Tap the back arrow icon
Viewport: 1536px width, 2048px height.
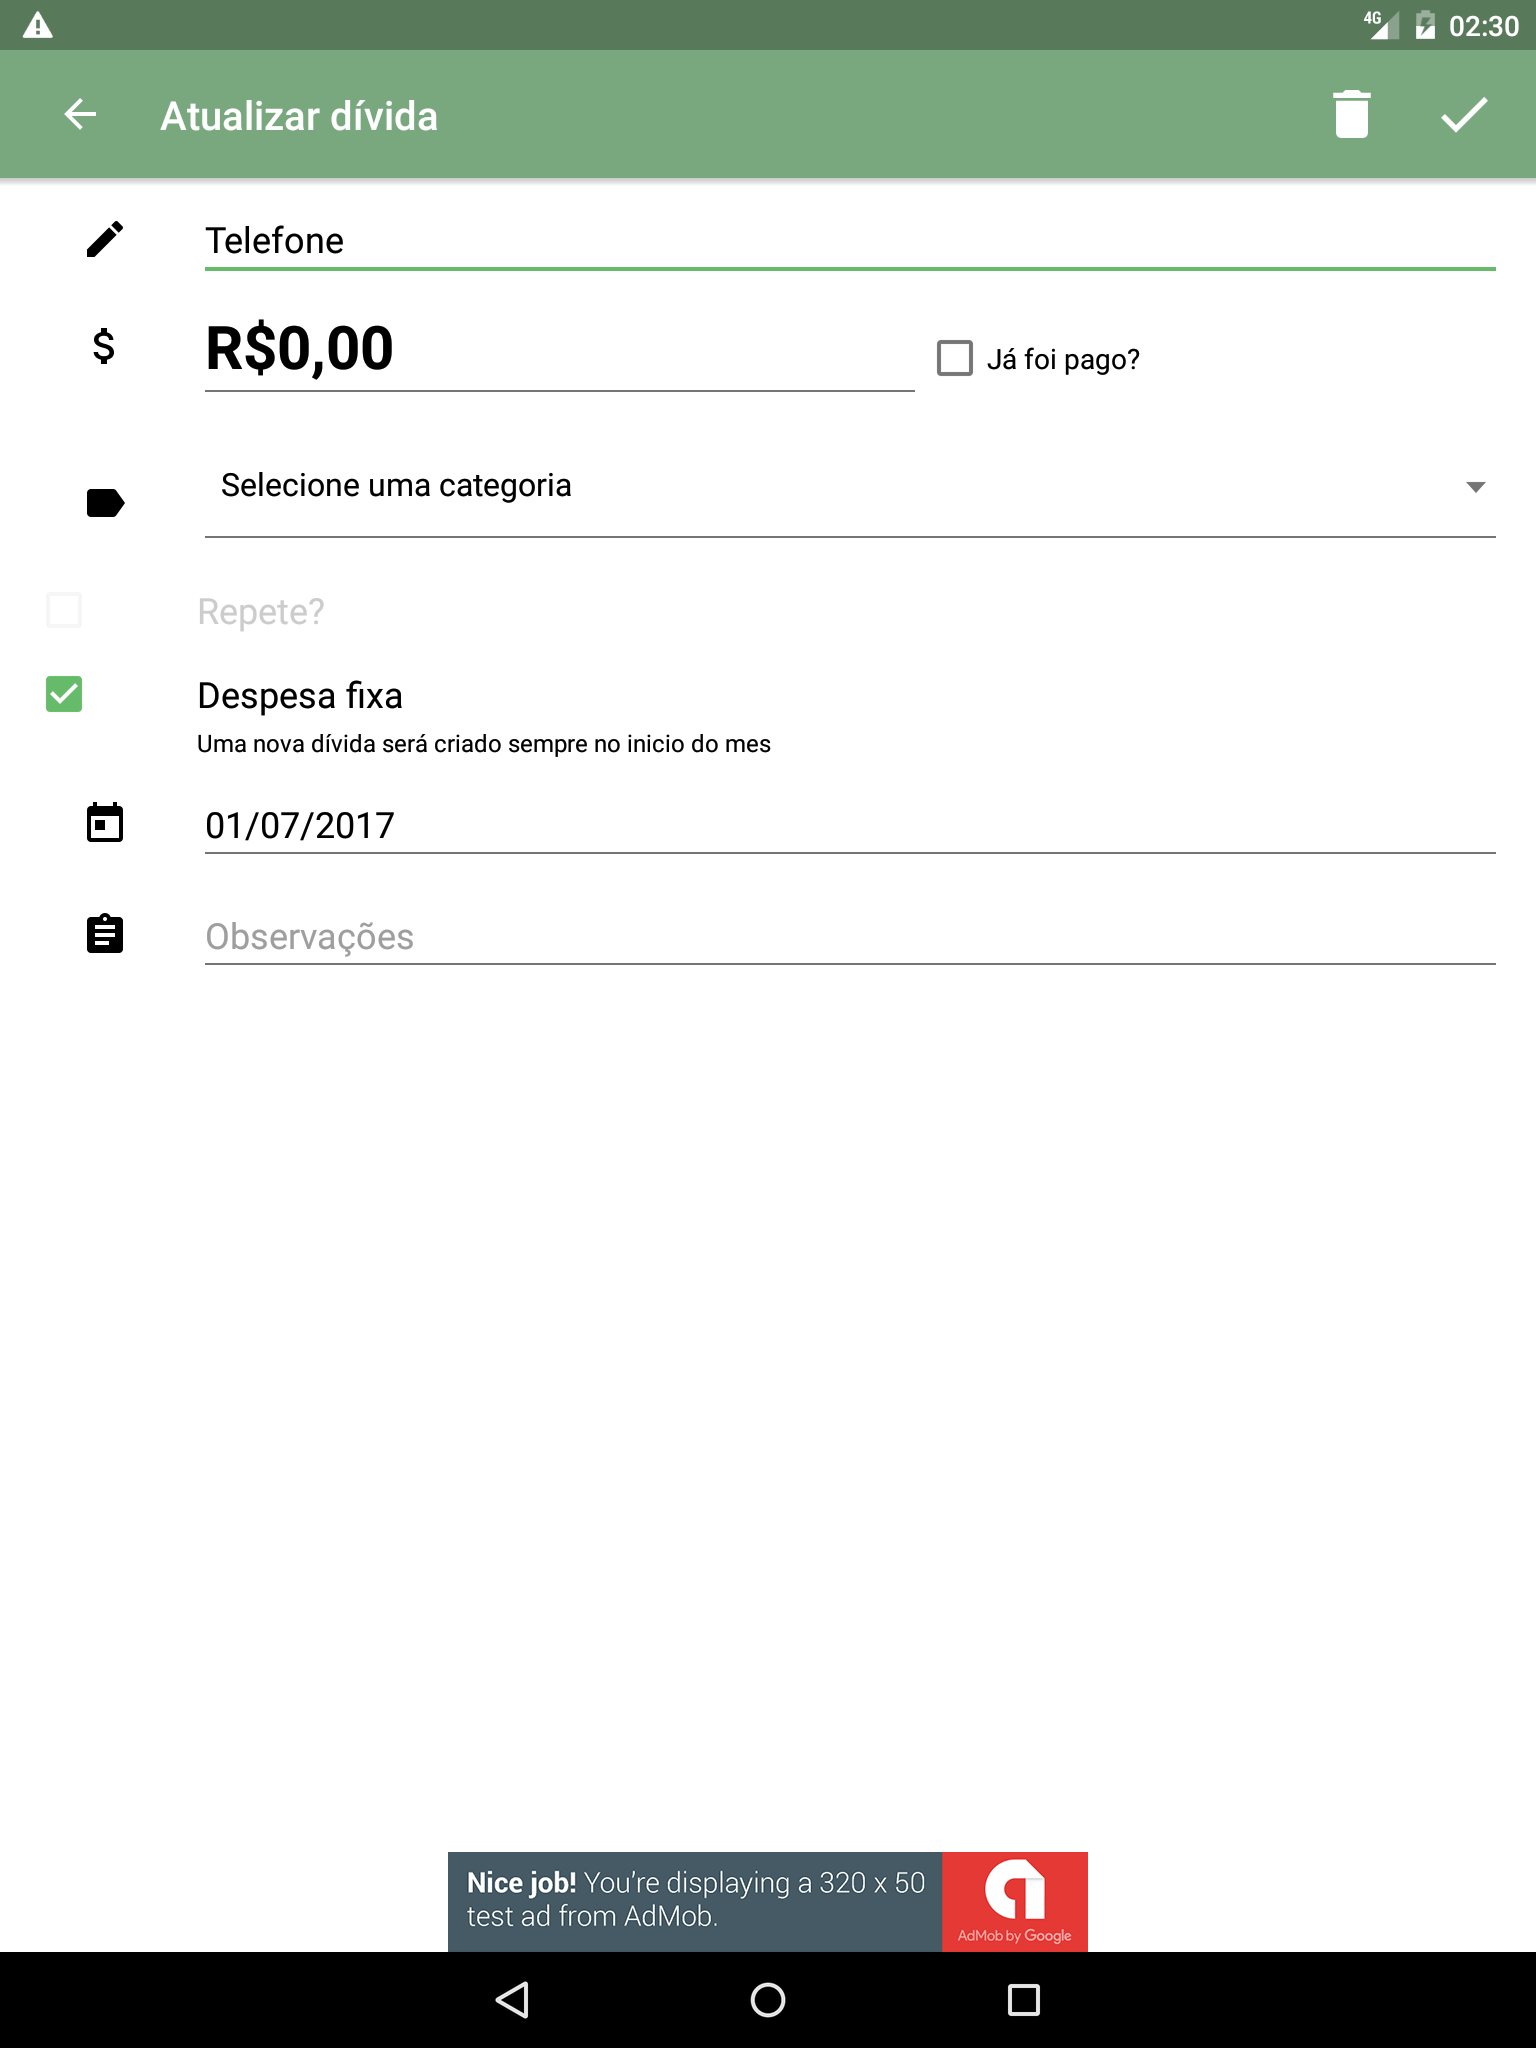point(80,115)
